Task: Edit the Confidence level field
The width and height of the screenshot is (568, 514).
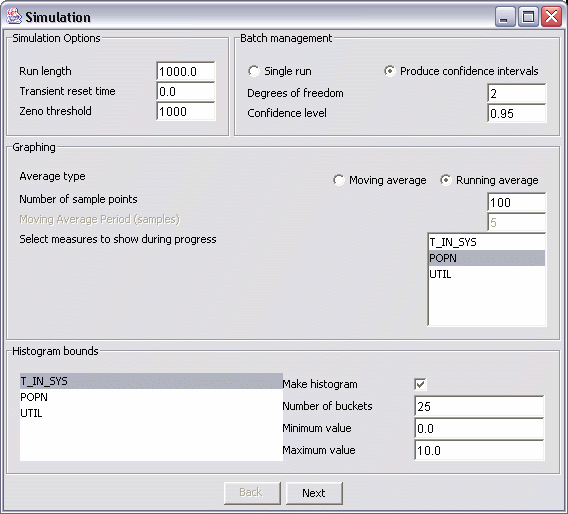Action: click(517, 113)
